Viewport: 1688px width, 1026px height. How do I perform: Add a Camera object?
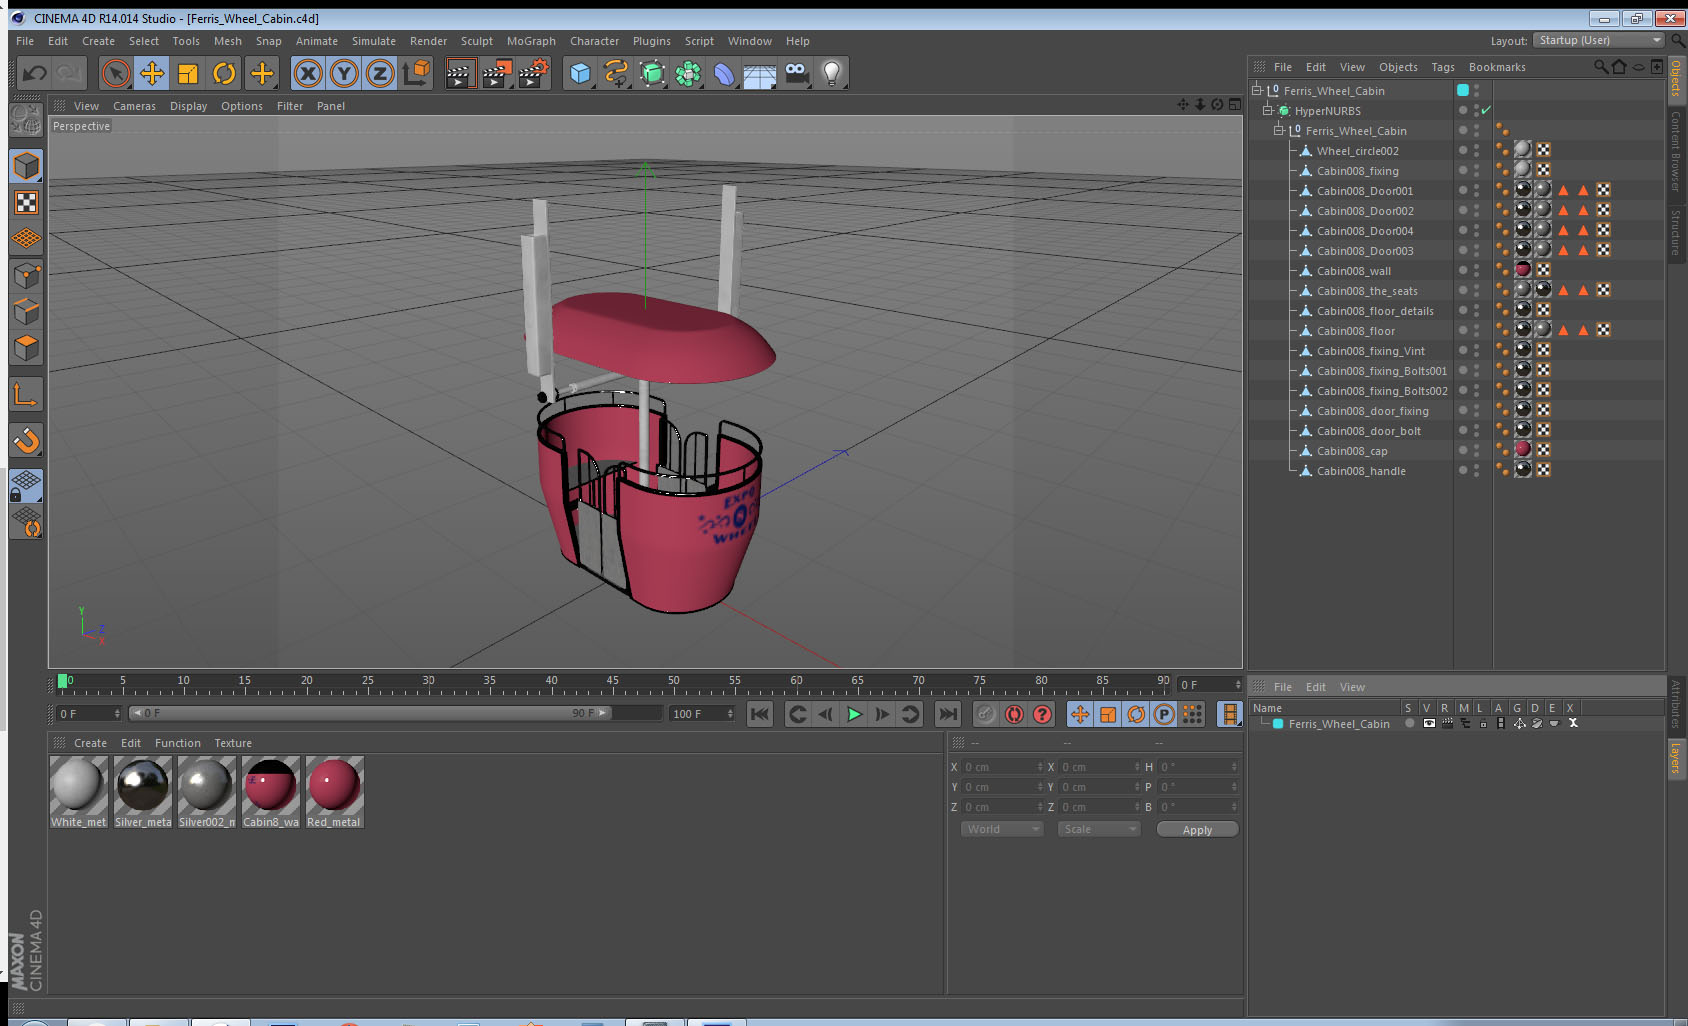(796, 73)
